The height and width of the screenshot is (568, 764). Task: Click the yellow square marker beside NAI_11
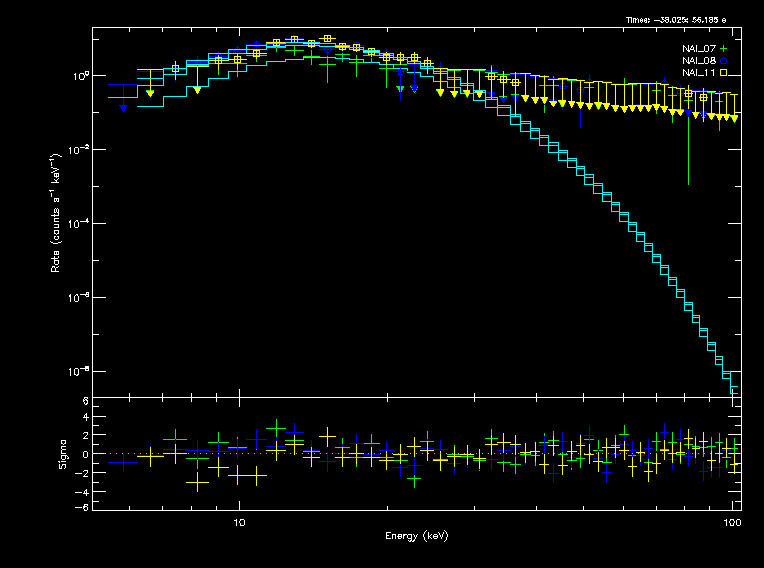pyautogui.click(x=723, y=72)
